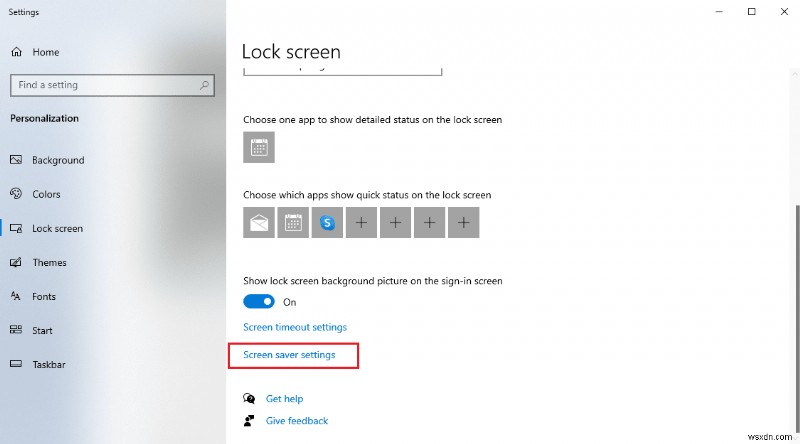Click the Home icon in sidebar
800x444 pixels.
pos(16,52)
